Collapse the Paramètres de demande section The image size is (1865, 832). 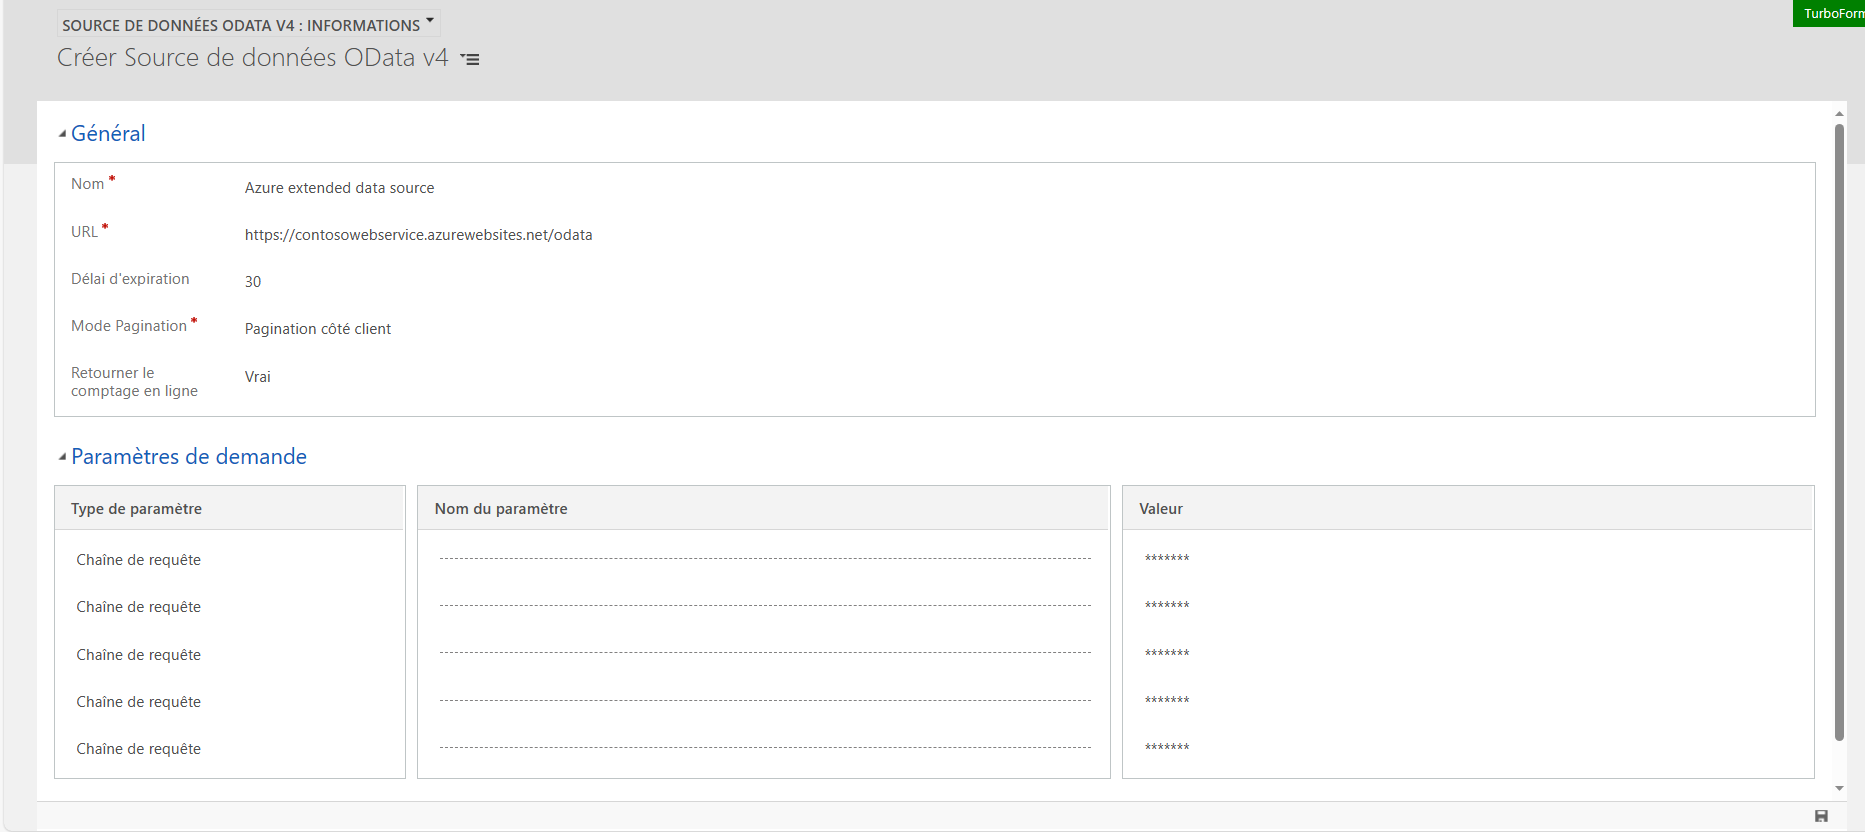[62, 457]
